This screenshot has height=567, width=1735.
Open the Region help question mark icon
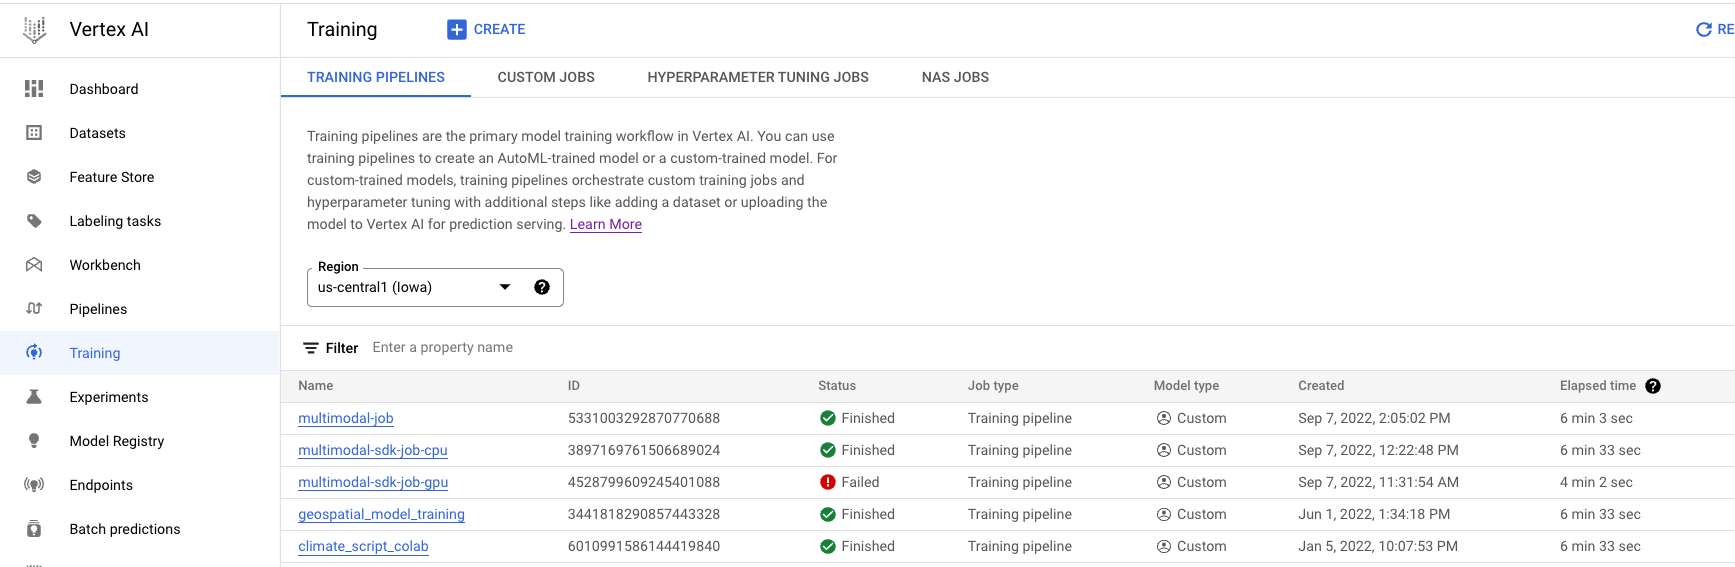tap(542, 287)
